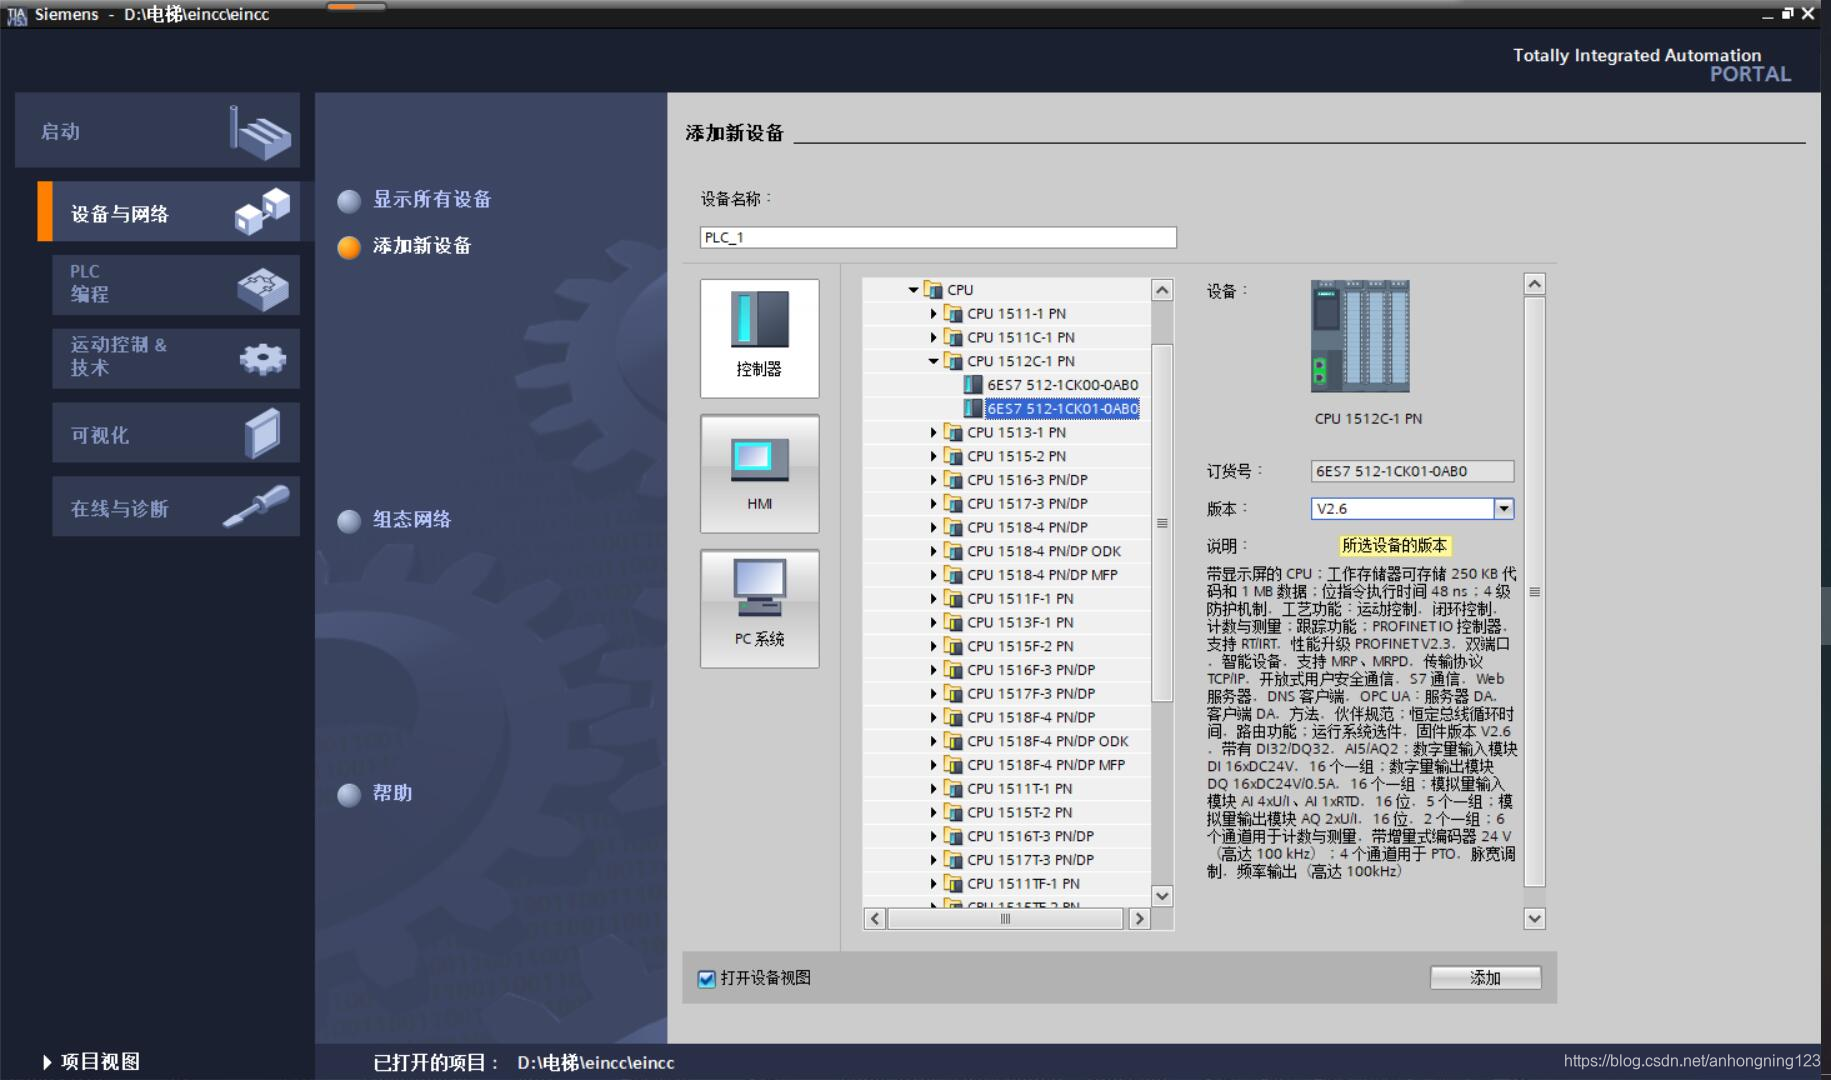Screen dimensions: 1831x1080
Task: Collapse CPU 1512C-1 PN node
Action: [933, 362]
